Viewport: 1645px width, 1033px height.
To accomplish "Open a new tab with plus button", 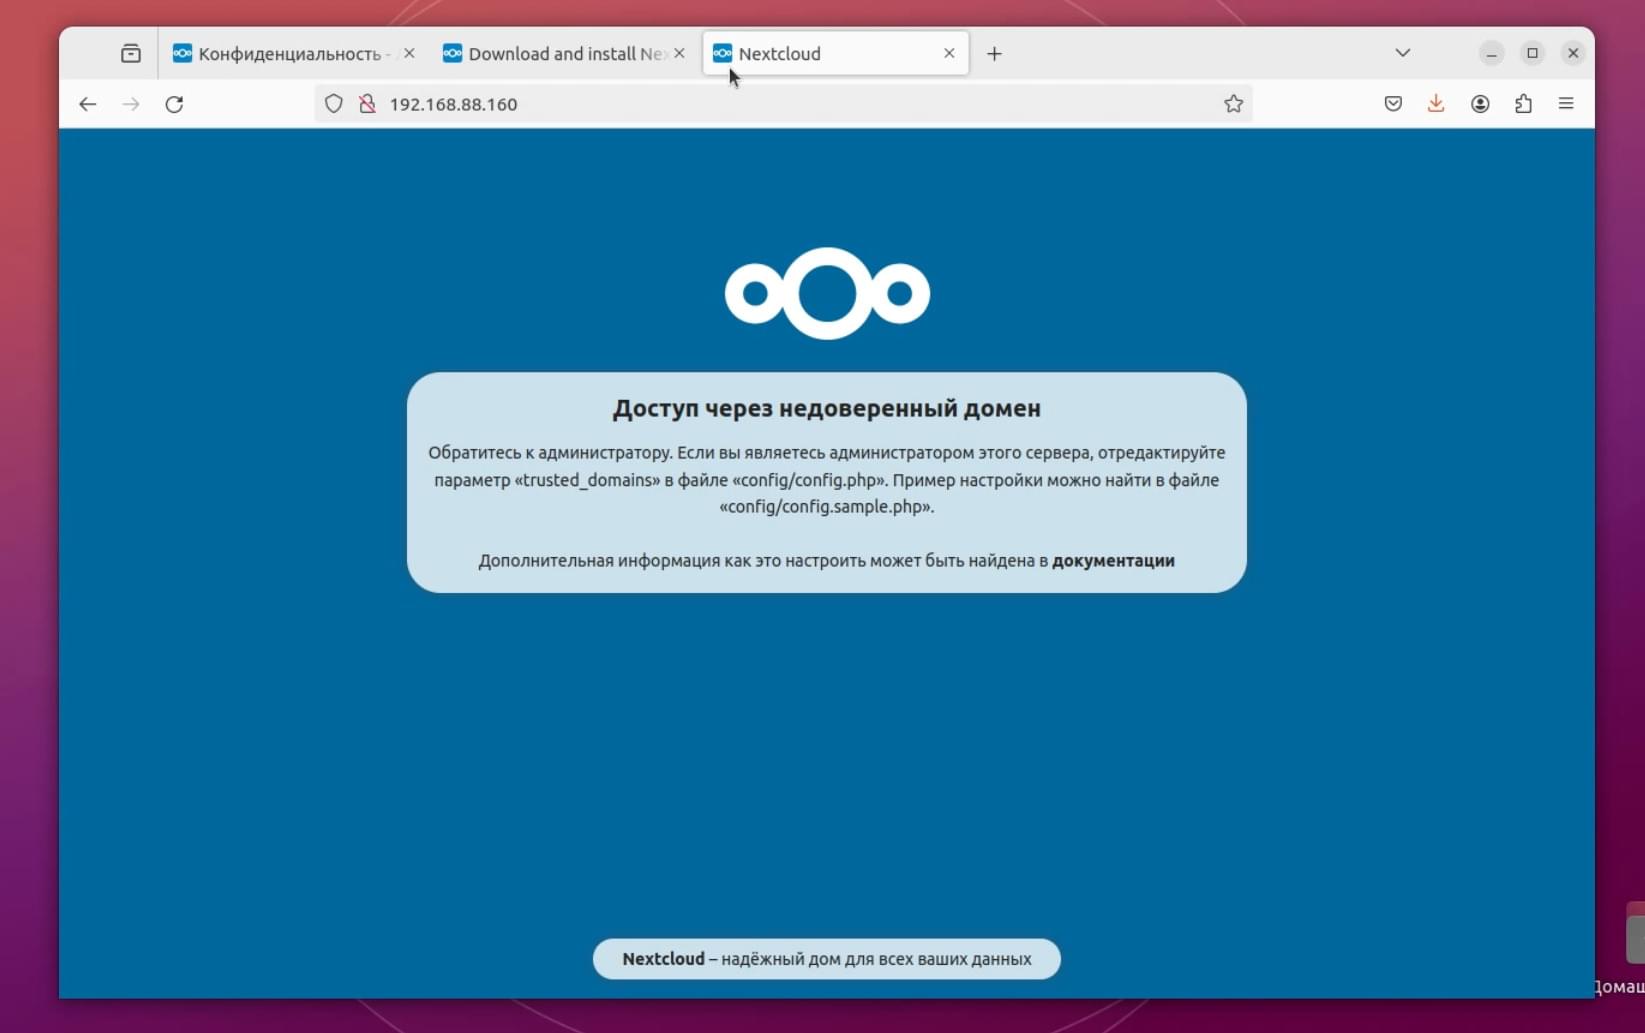I will point(994,54).
